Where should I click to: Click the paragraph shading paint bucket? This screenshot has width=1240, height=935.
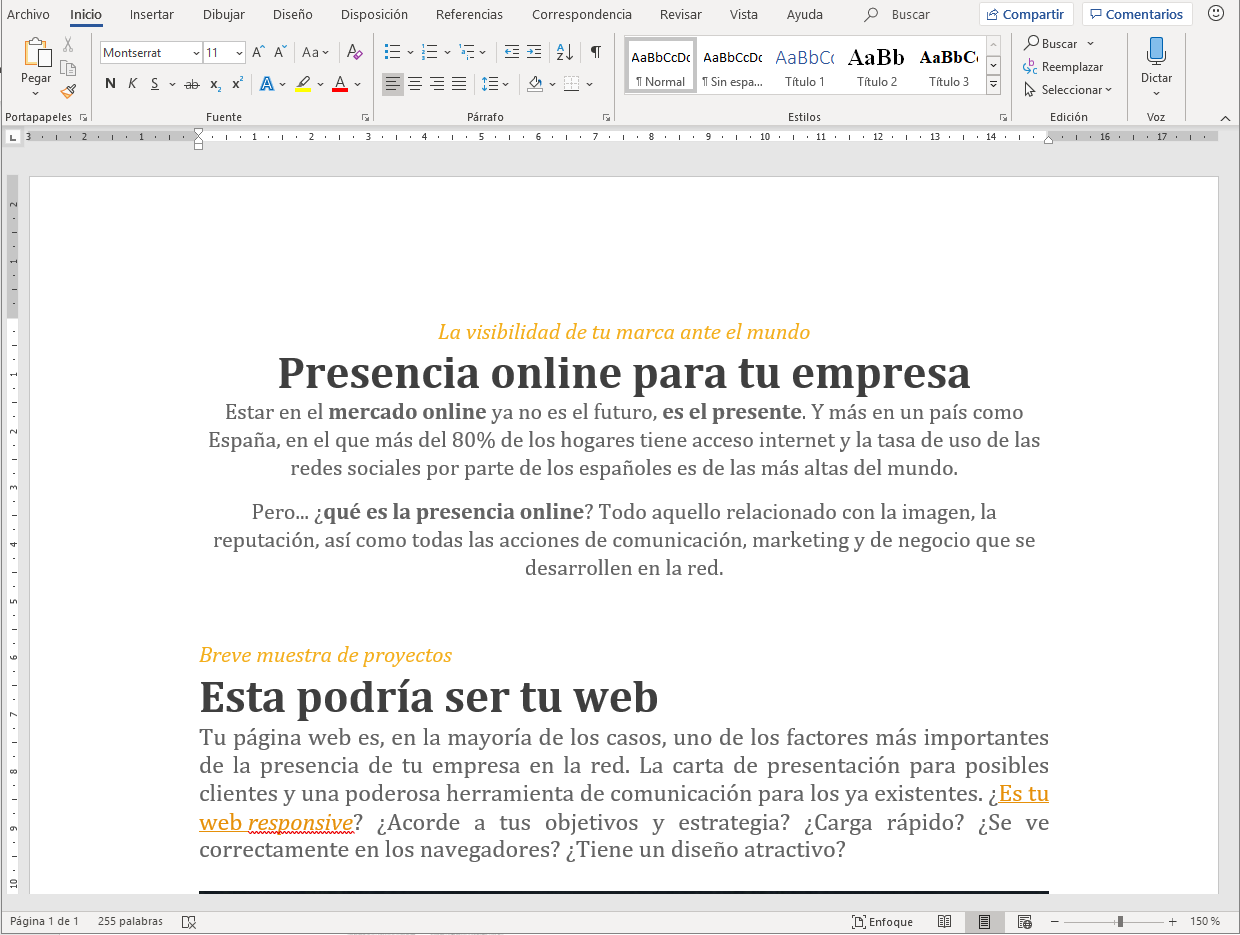coord(535,84)
